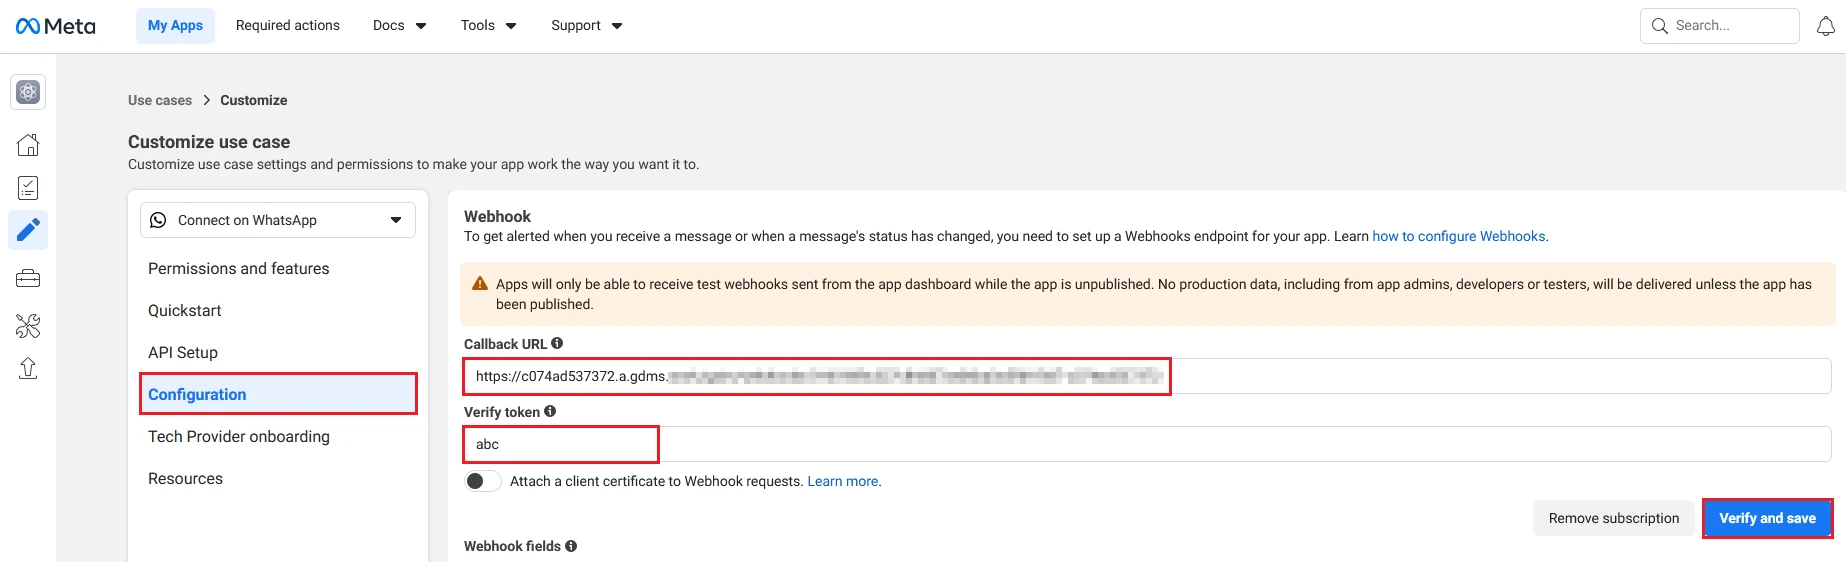Click the Use cases breadcrumb
This screenshot has width=1846, height=562.
tap(160, 100)
